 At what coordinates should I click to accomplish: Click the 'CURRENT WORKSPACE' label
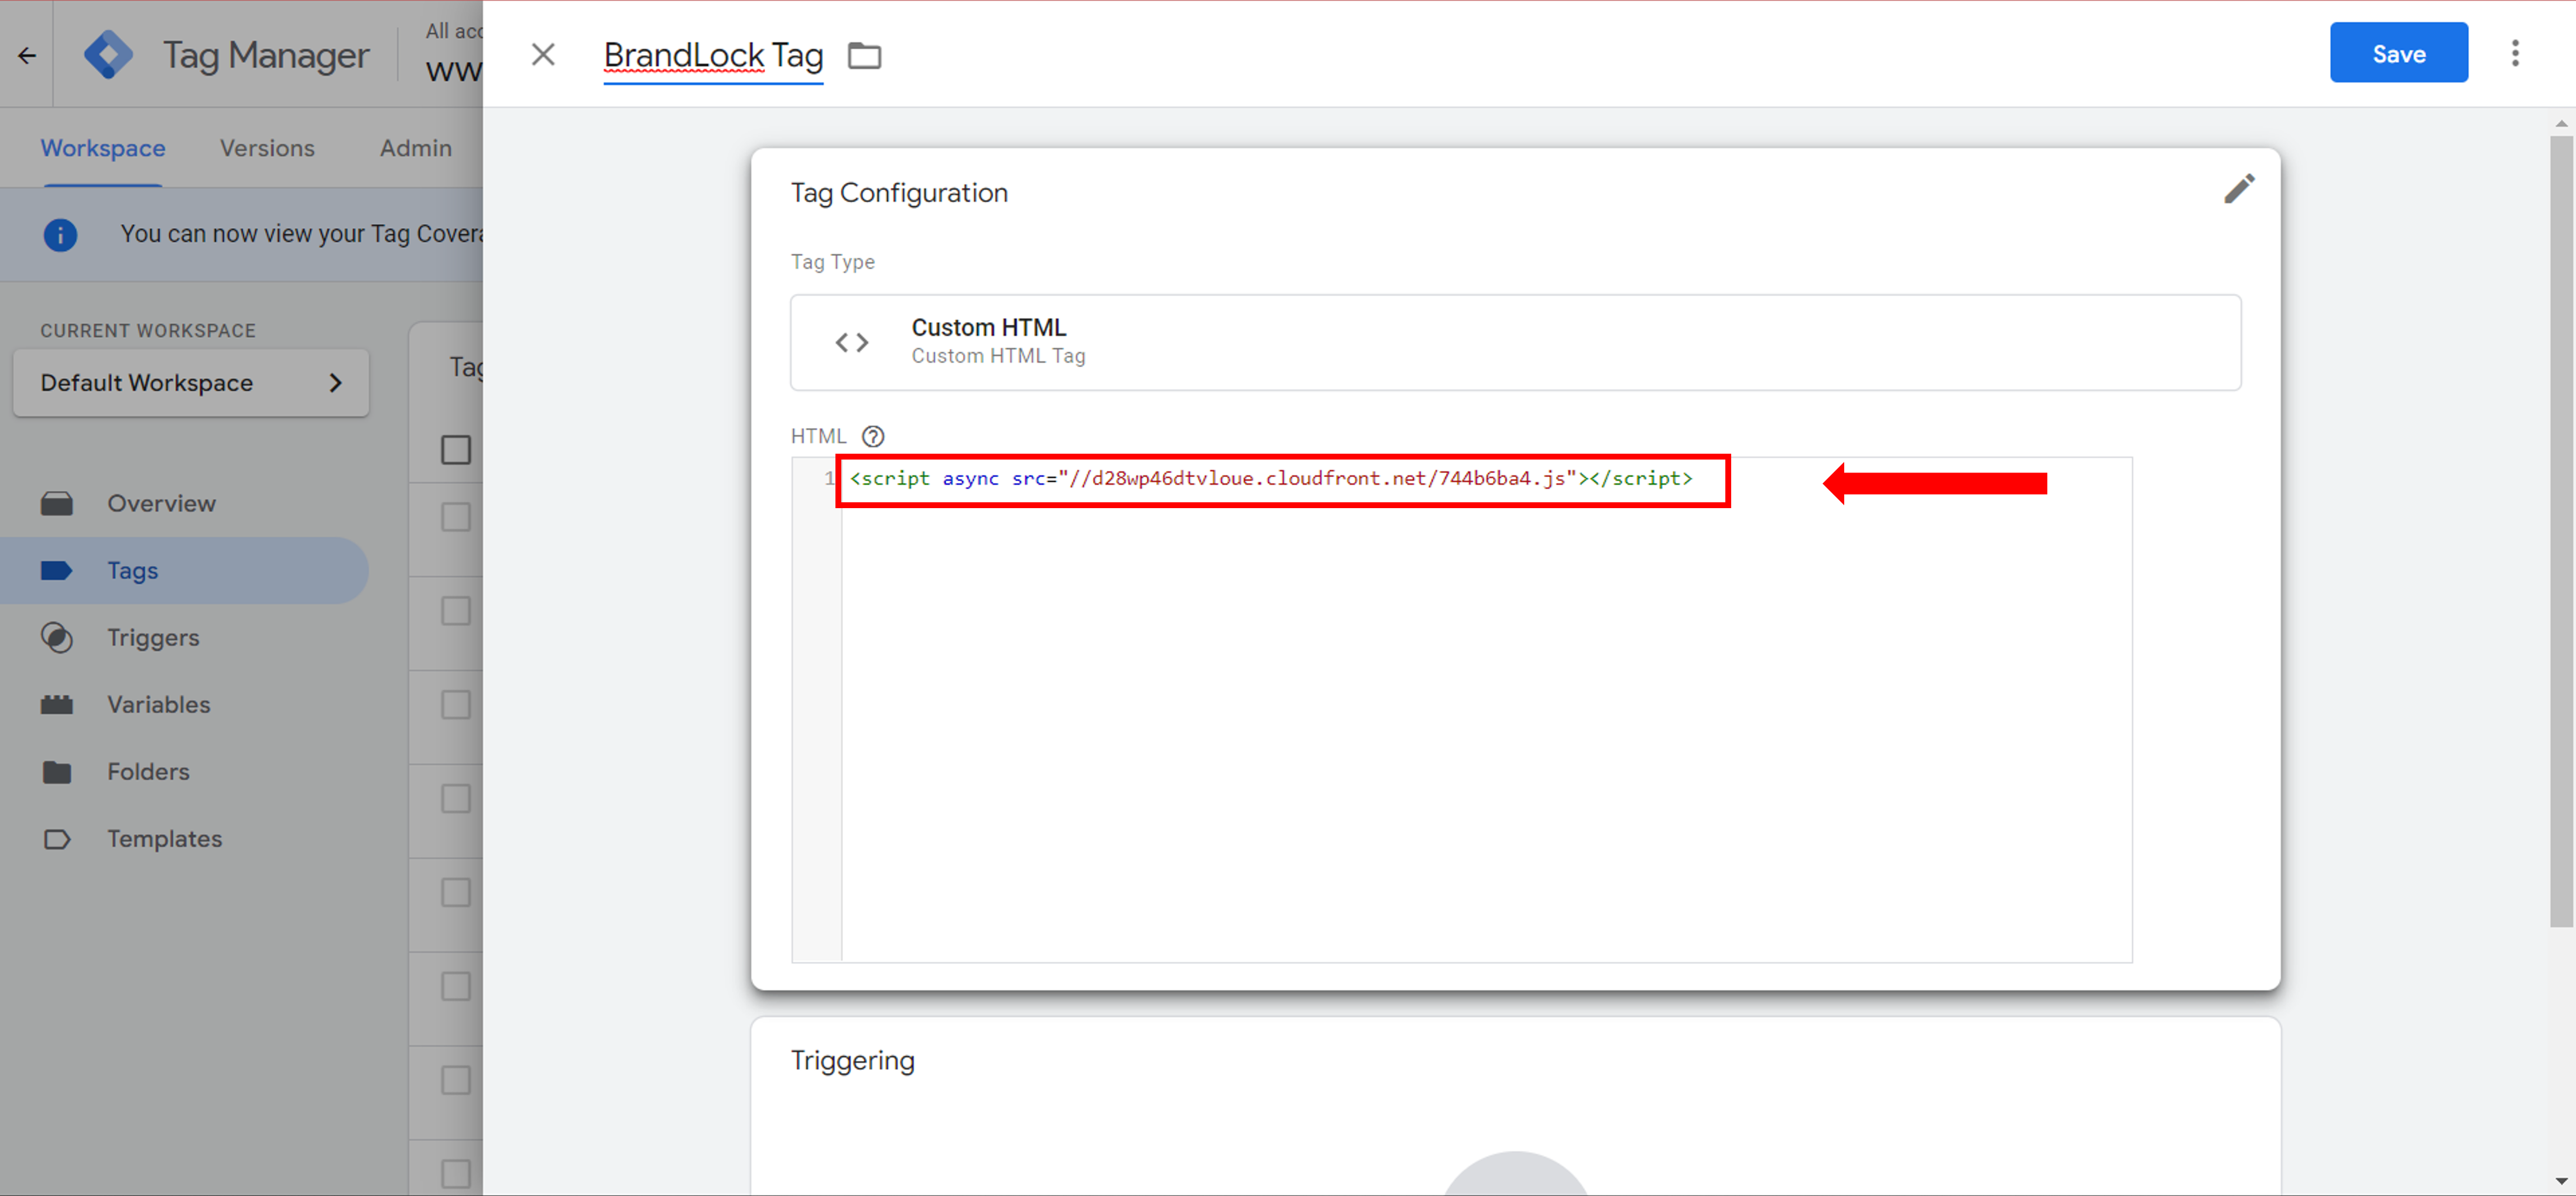pyautogui.click(x=148, y=330)
